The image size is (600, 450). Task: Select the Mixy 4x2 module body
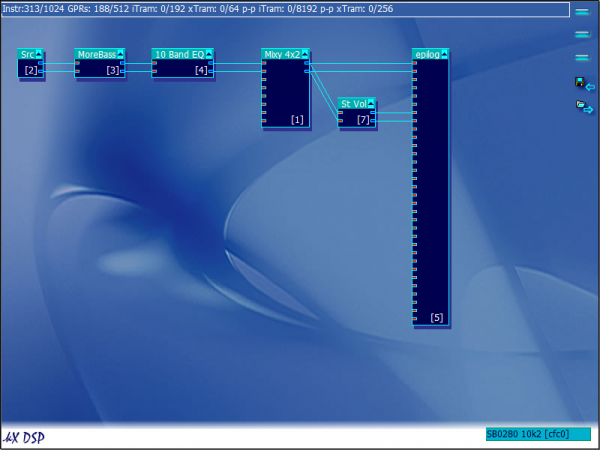(287, 95)
